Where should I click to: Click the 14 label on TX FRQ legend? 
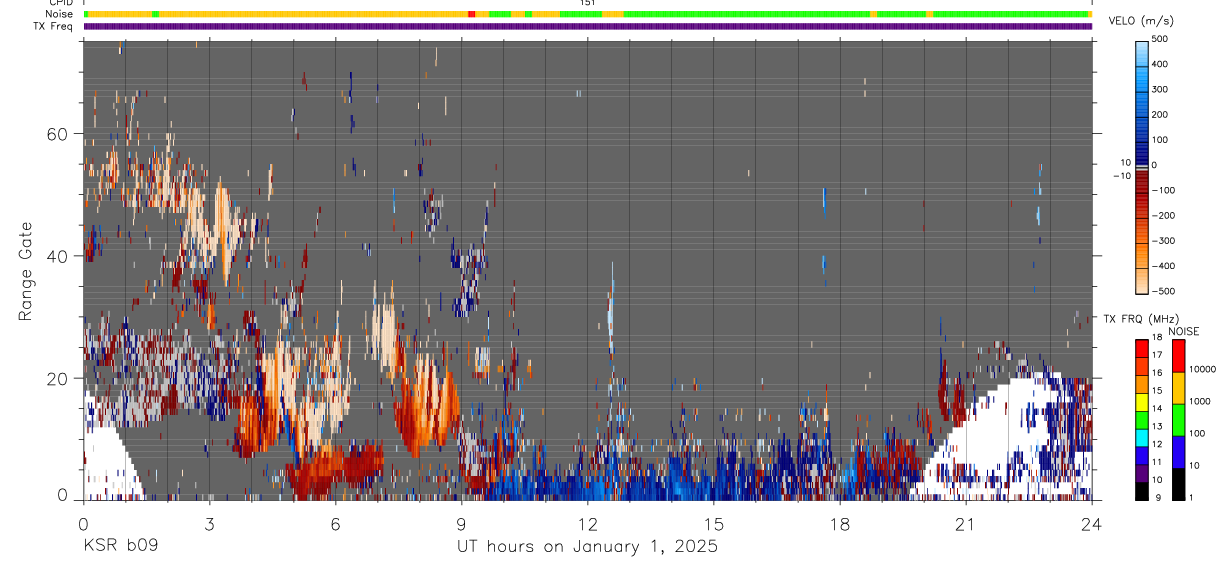(x=1159, y=410)
